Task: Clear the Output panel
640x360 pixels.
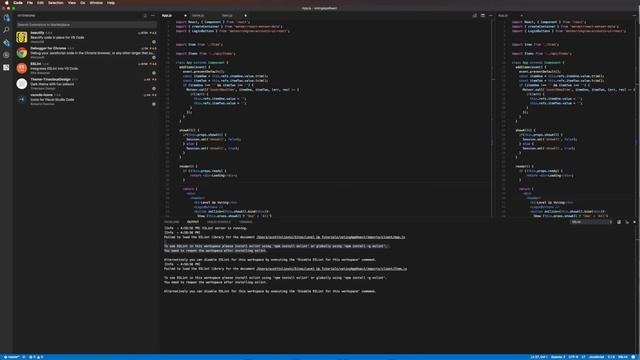Action: pos(619,222)
